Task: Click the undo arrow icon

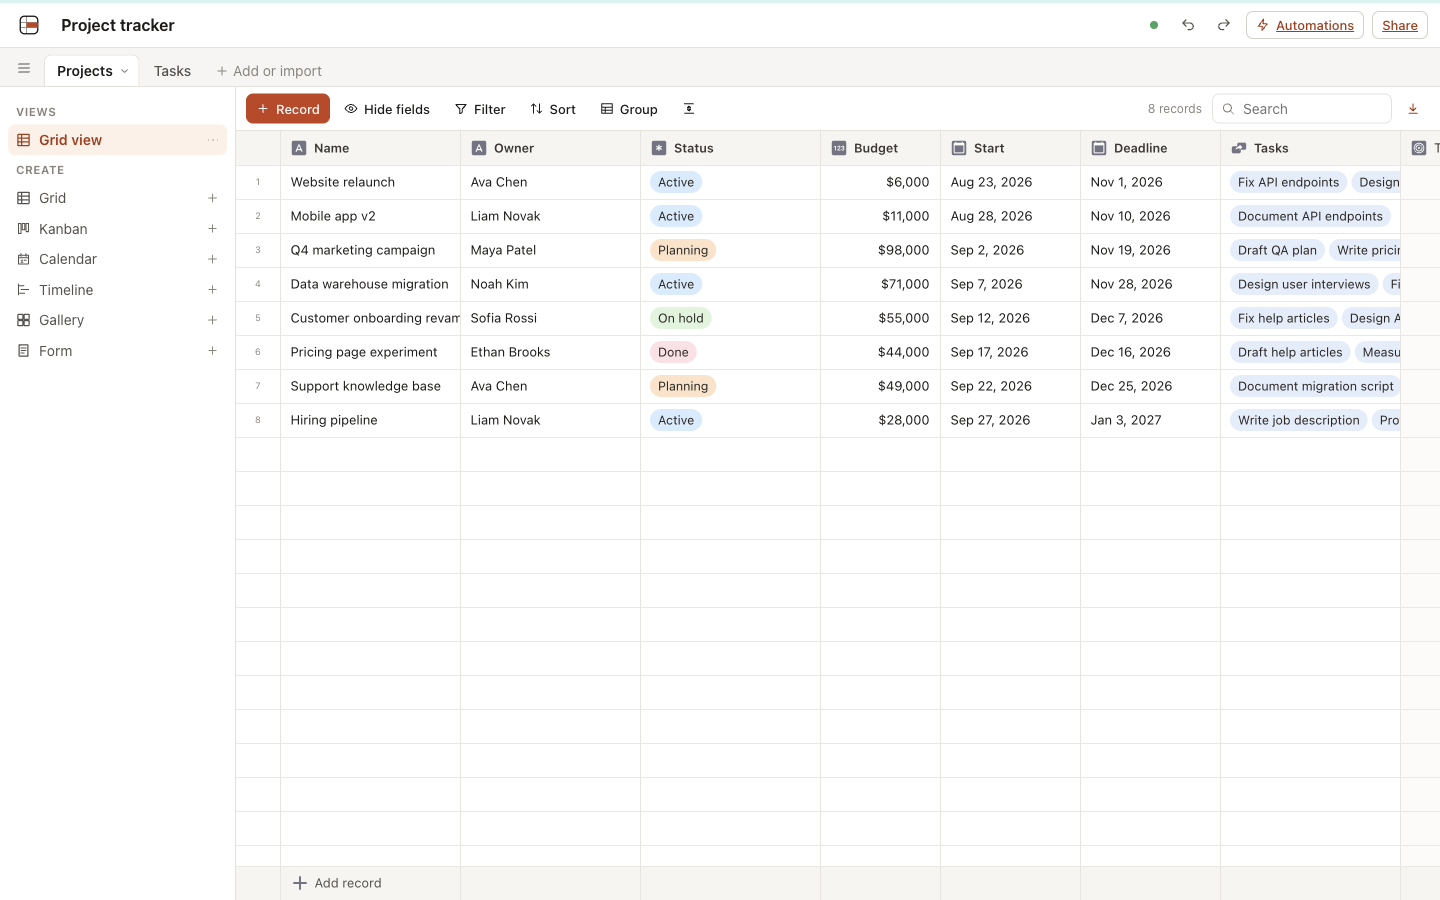Action: pos(1188,25)
